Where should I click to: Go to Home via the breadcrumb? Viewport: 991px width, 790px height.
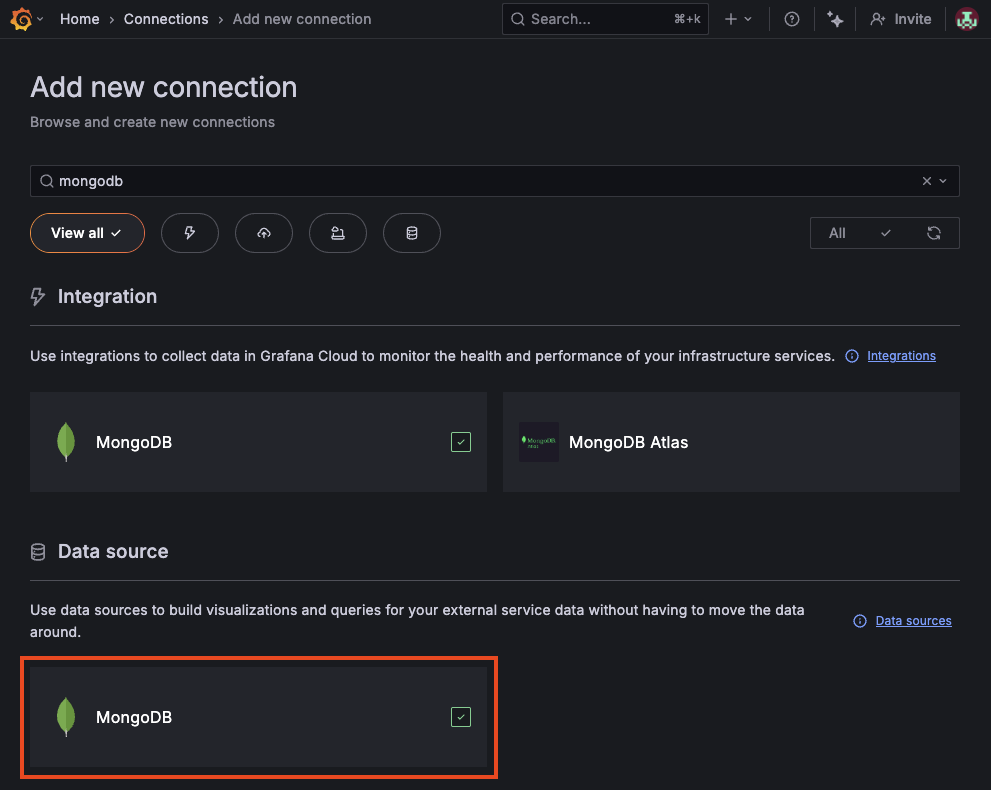79,18
